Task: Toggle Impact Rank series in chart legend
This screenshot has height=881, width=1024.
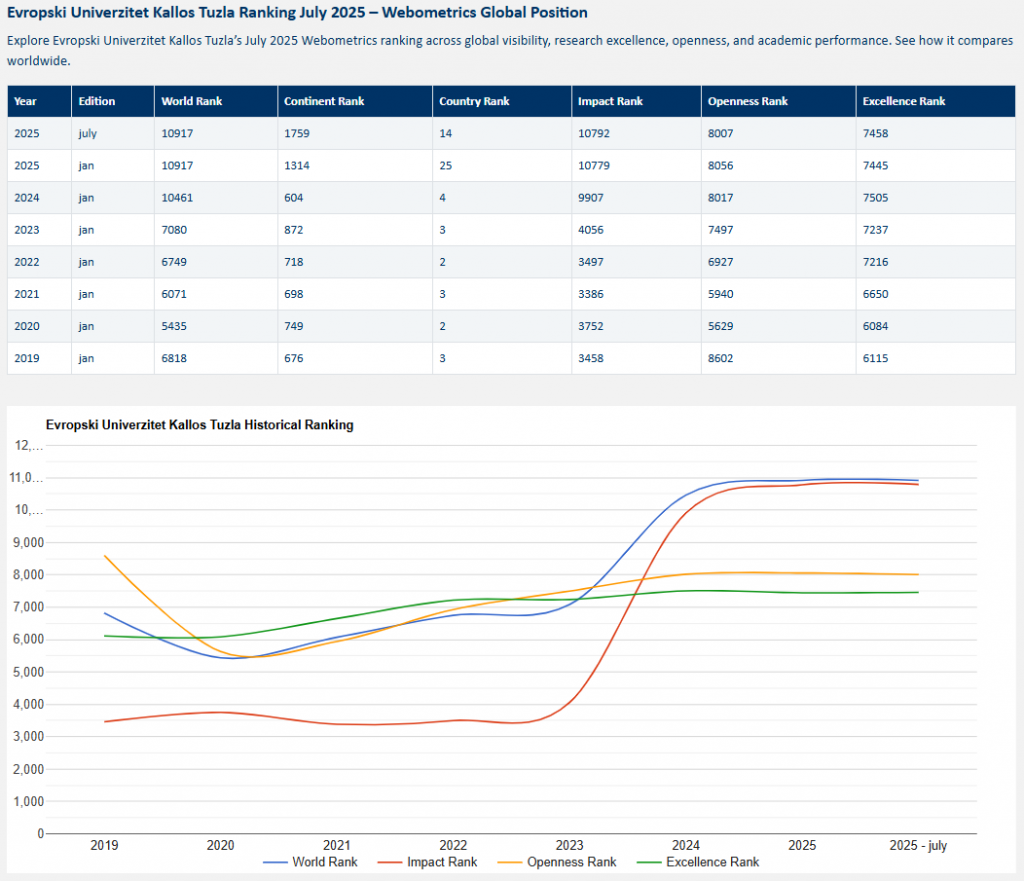Action: click(x=427, y=862)
